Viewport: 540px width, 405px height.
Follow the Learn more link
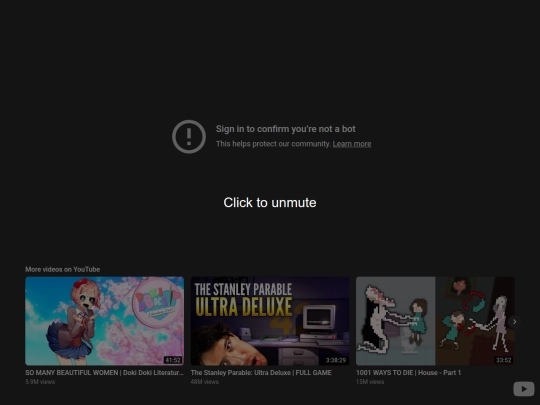click(352, 144)
